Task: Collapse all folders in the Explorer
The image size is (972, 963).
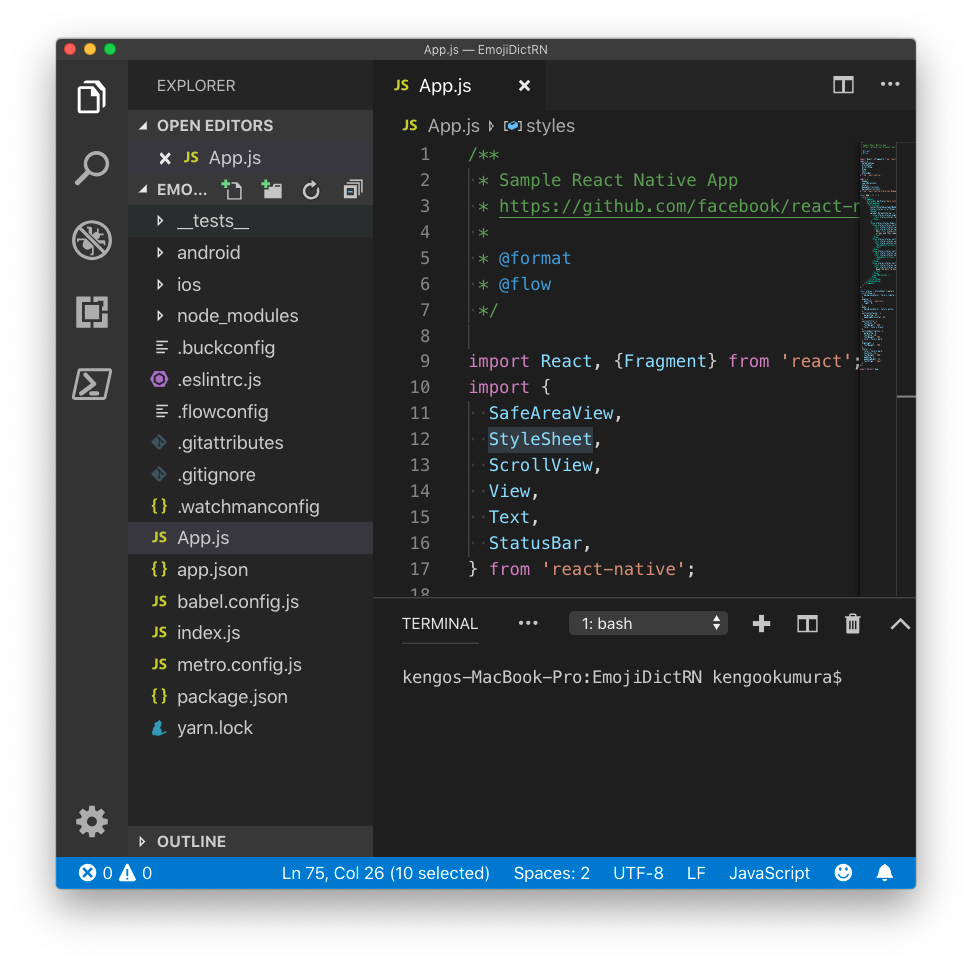Action: [x=352, y=189]
